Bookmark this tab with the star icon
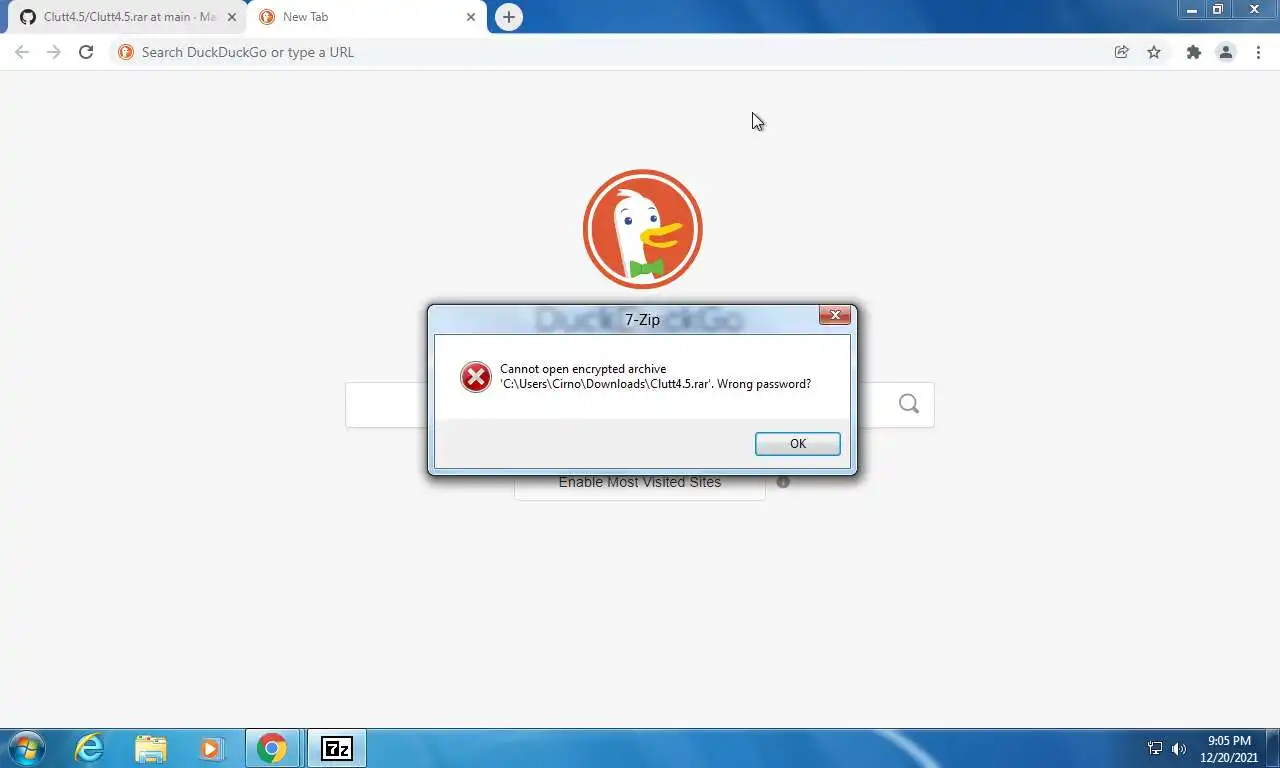 (1154, 52)
